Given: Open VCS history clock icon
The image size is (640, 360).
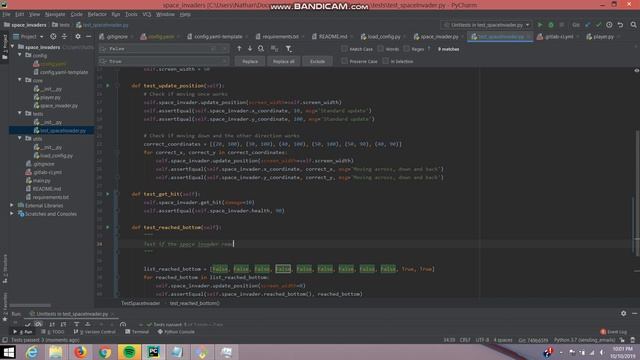Looking at the screenshot, I should [609, 25].
